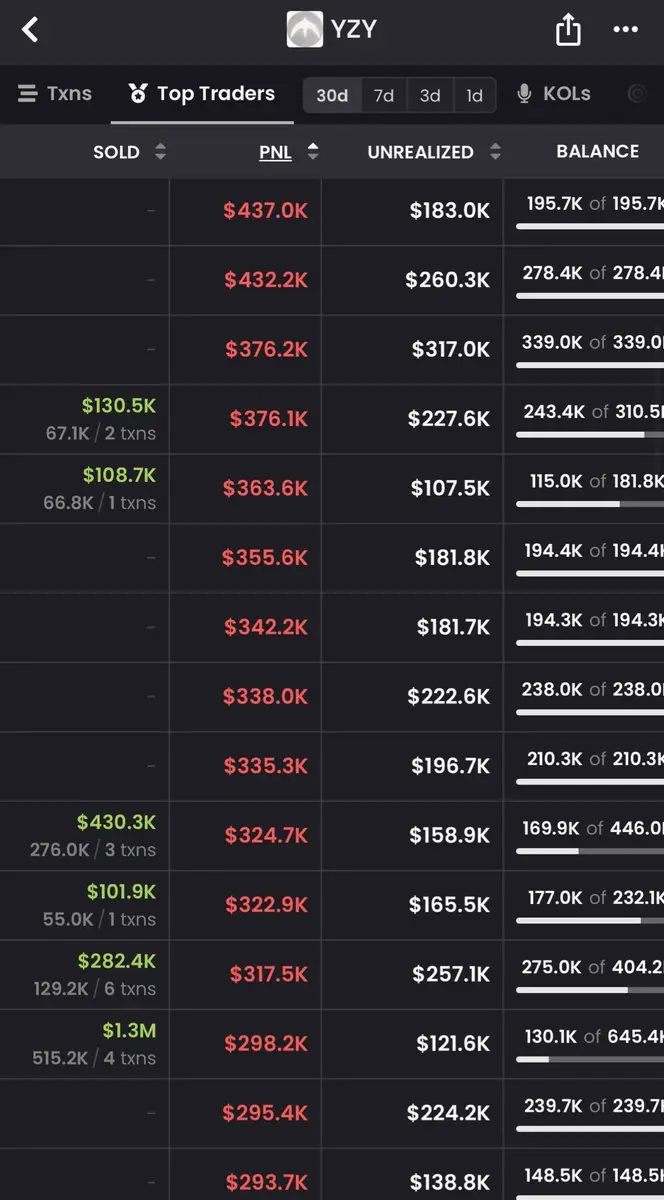
Task: Click the BALANCE column header
Action: 597,151
